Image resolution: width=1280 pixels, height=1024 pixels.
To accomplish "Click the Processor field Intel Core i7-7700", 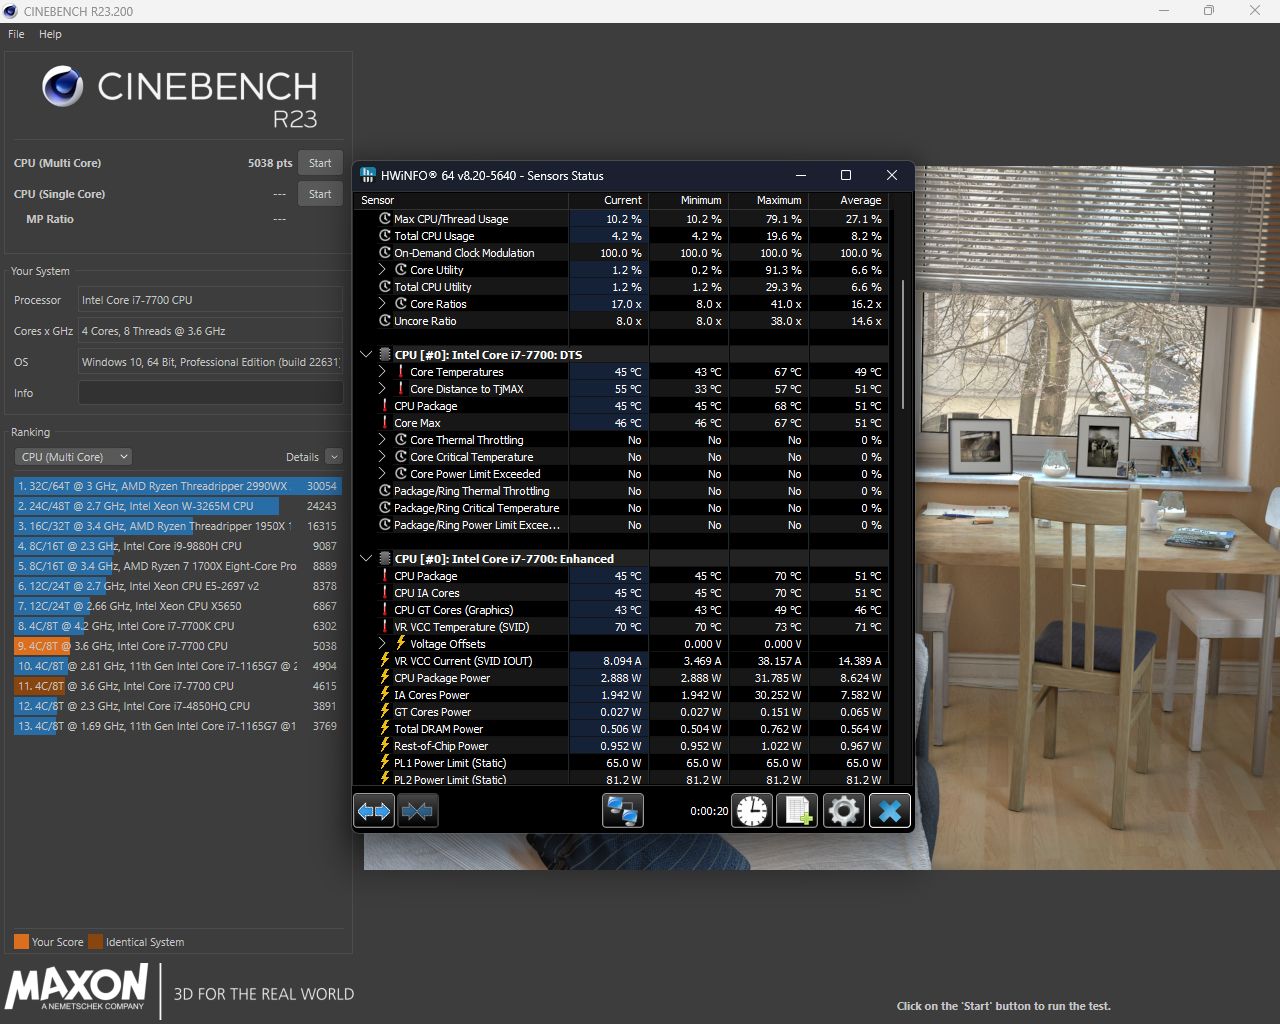I will pos(210,300).
